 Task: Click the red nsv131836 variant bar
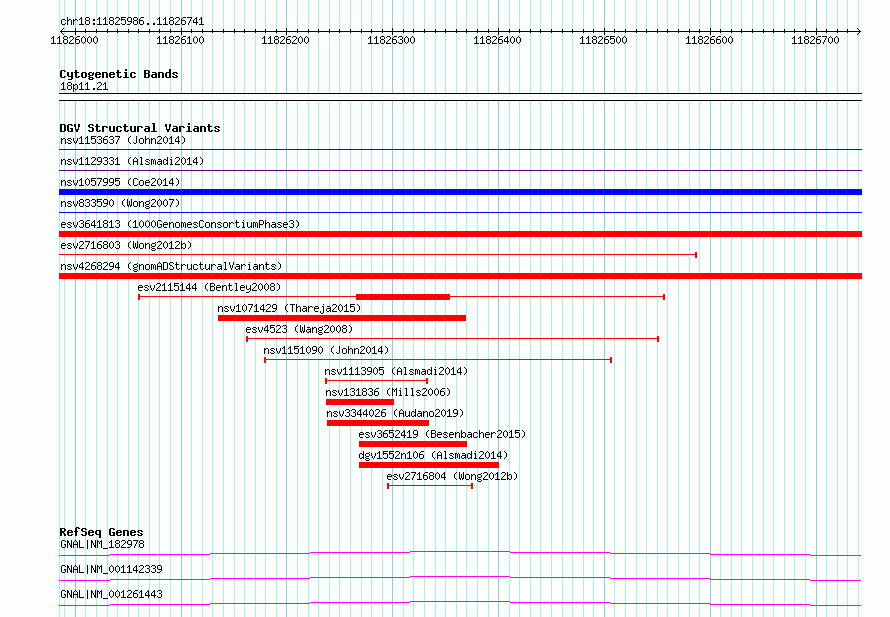point(360,402)
